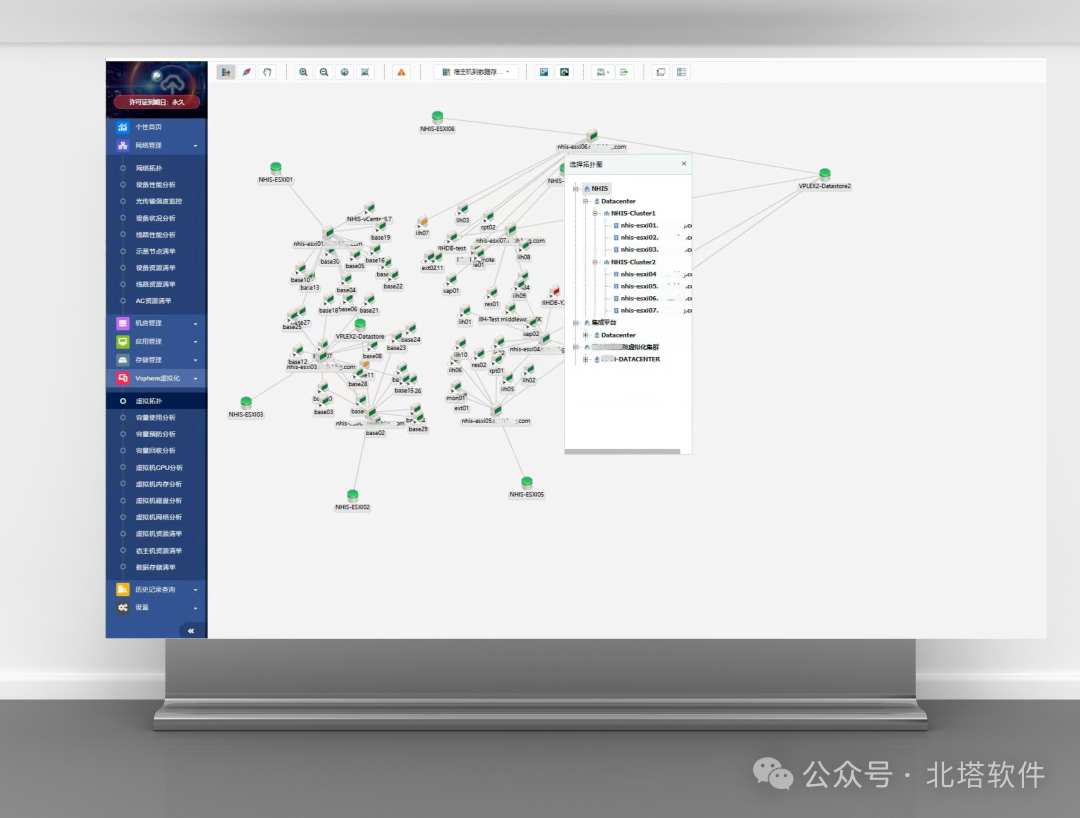The width and height of the screenshot is (1080, 818).
Task: Collapse the NHIS-Cluster1 tree node
Action: [x=595, y=213]
